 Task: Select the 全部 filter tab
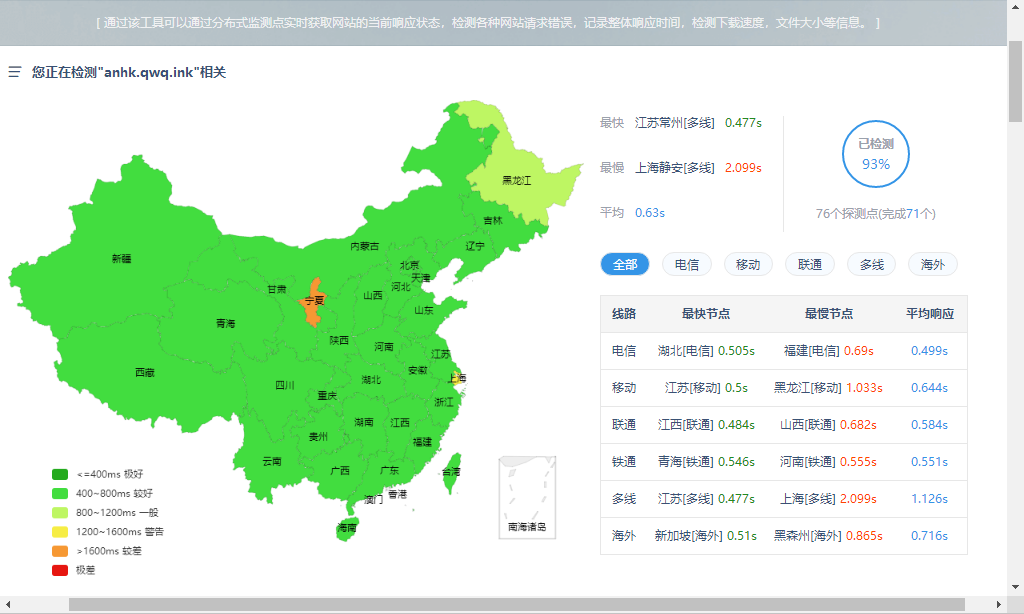pos(625,265)
